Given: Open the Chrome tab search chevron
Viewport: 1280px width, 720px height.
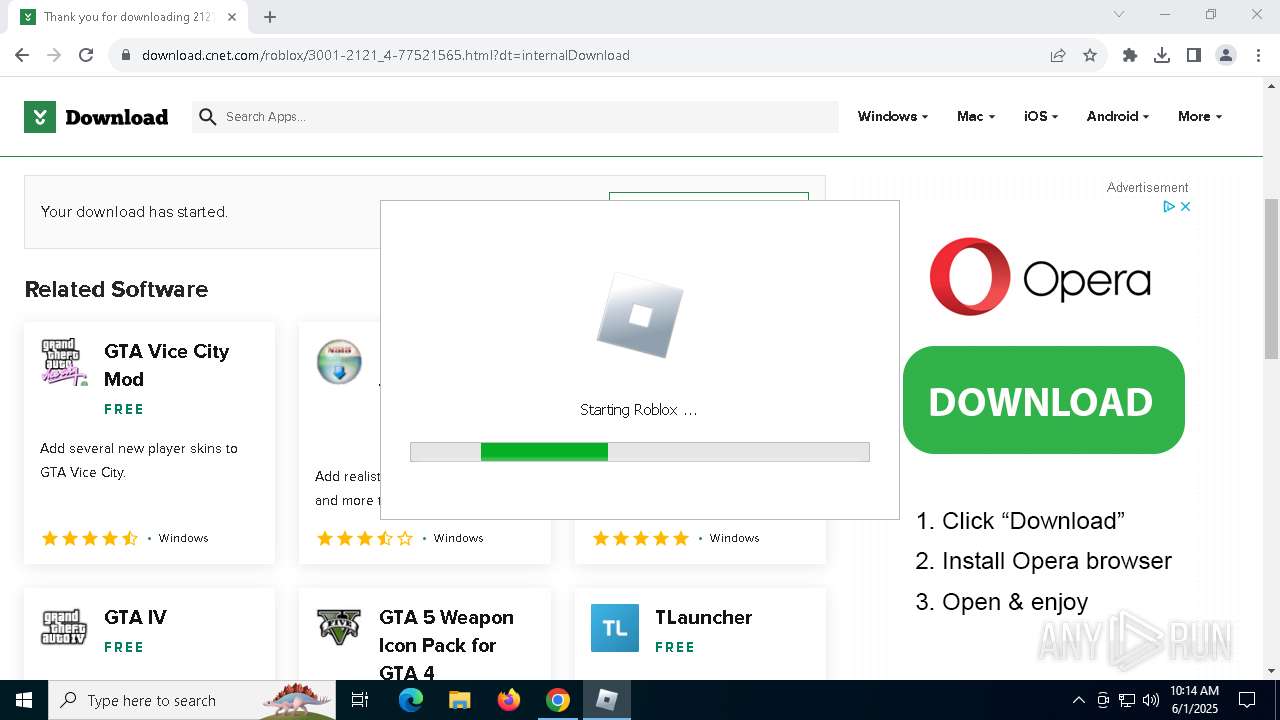Looking at the screenshot, I should [1119, 14].
